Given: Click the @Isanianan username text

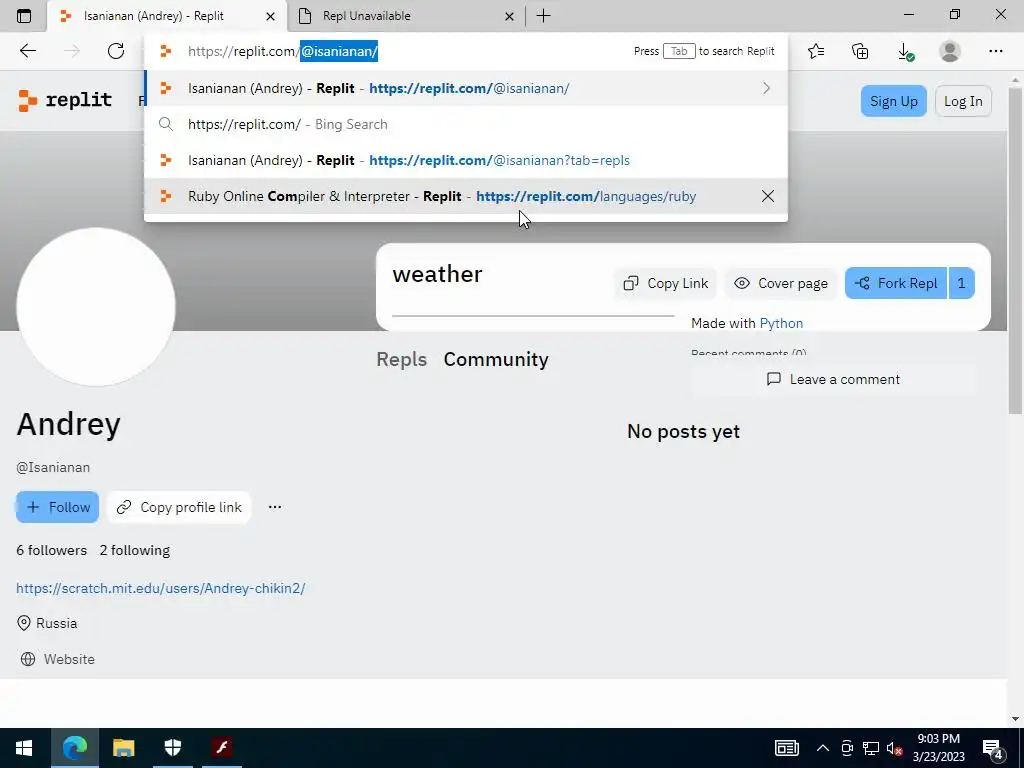Looking at the screenshot, I should coord(53,468).
